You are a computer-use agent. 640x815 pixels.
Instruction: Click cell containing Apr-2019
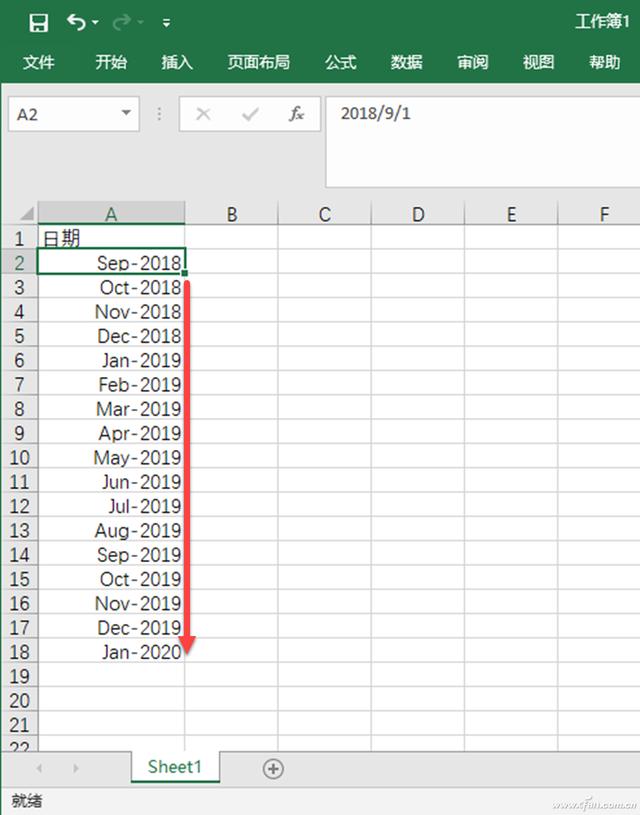coord(111,433)
